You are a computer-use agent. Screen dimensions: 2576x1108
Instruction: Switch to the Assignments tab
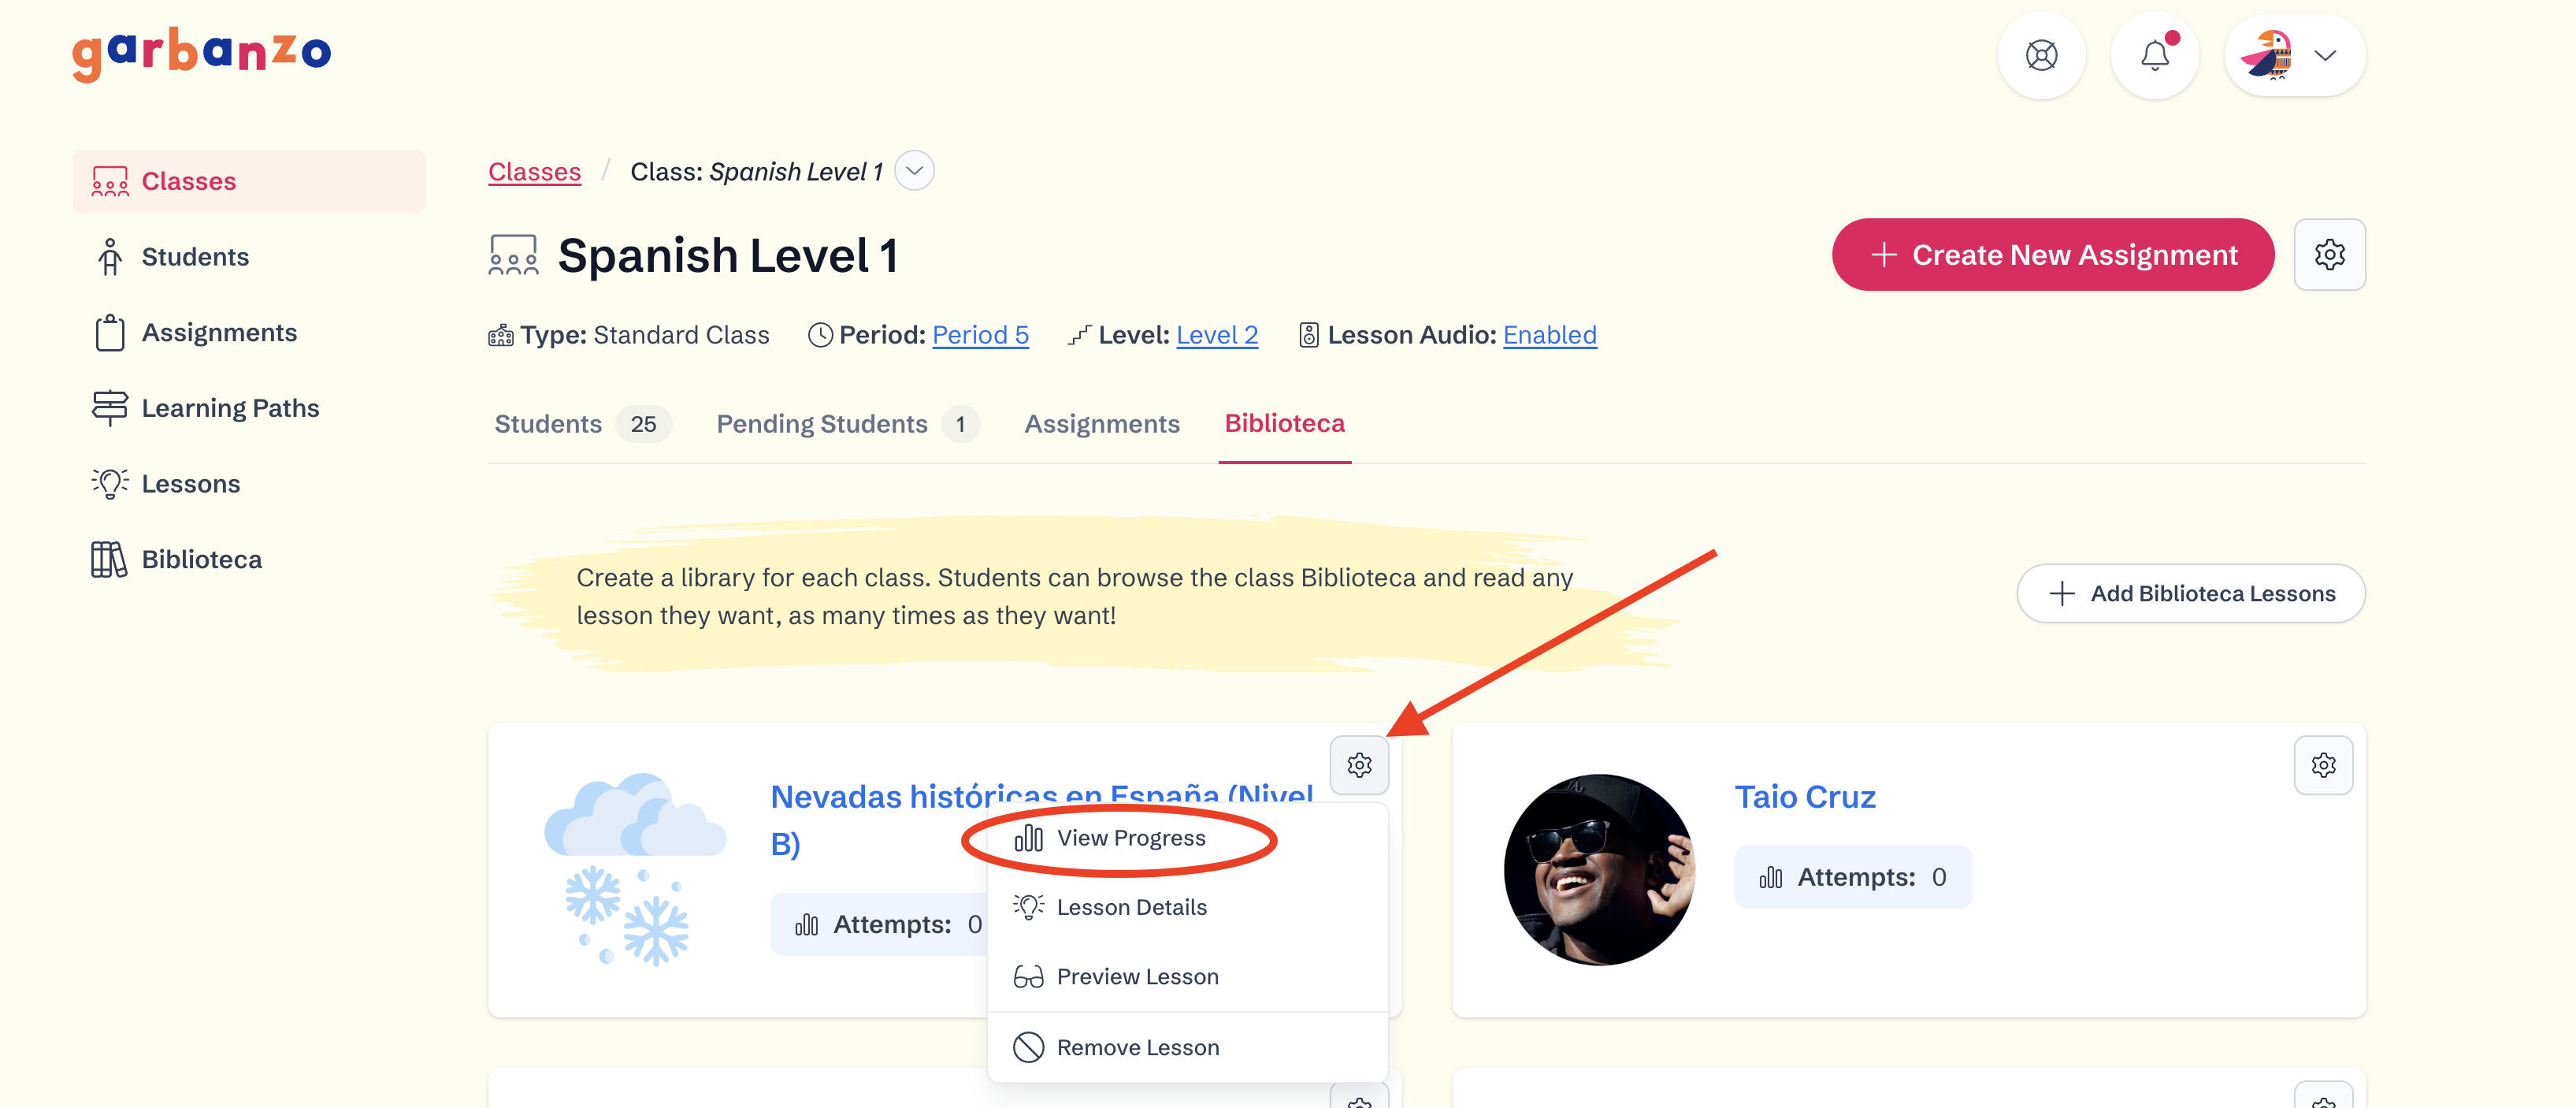(1101, 424)
